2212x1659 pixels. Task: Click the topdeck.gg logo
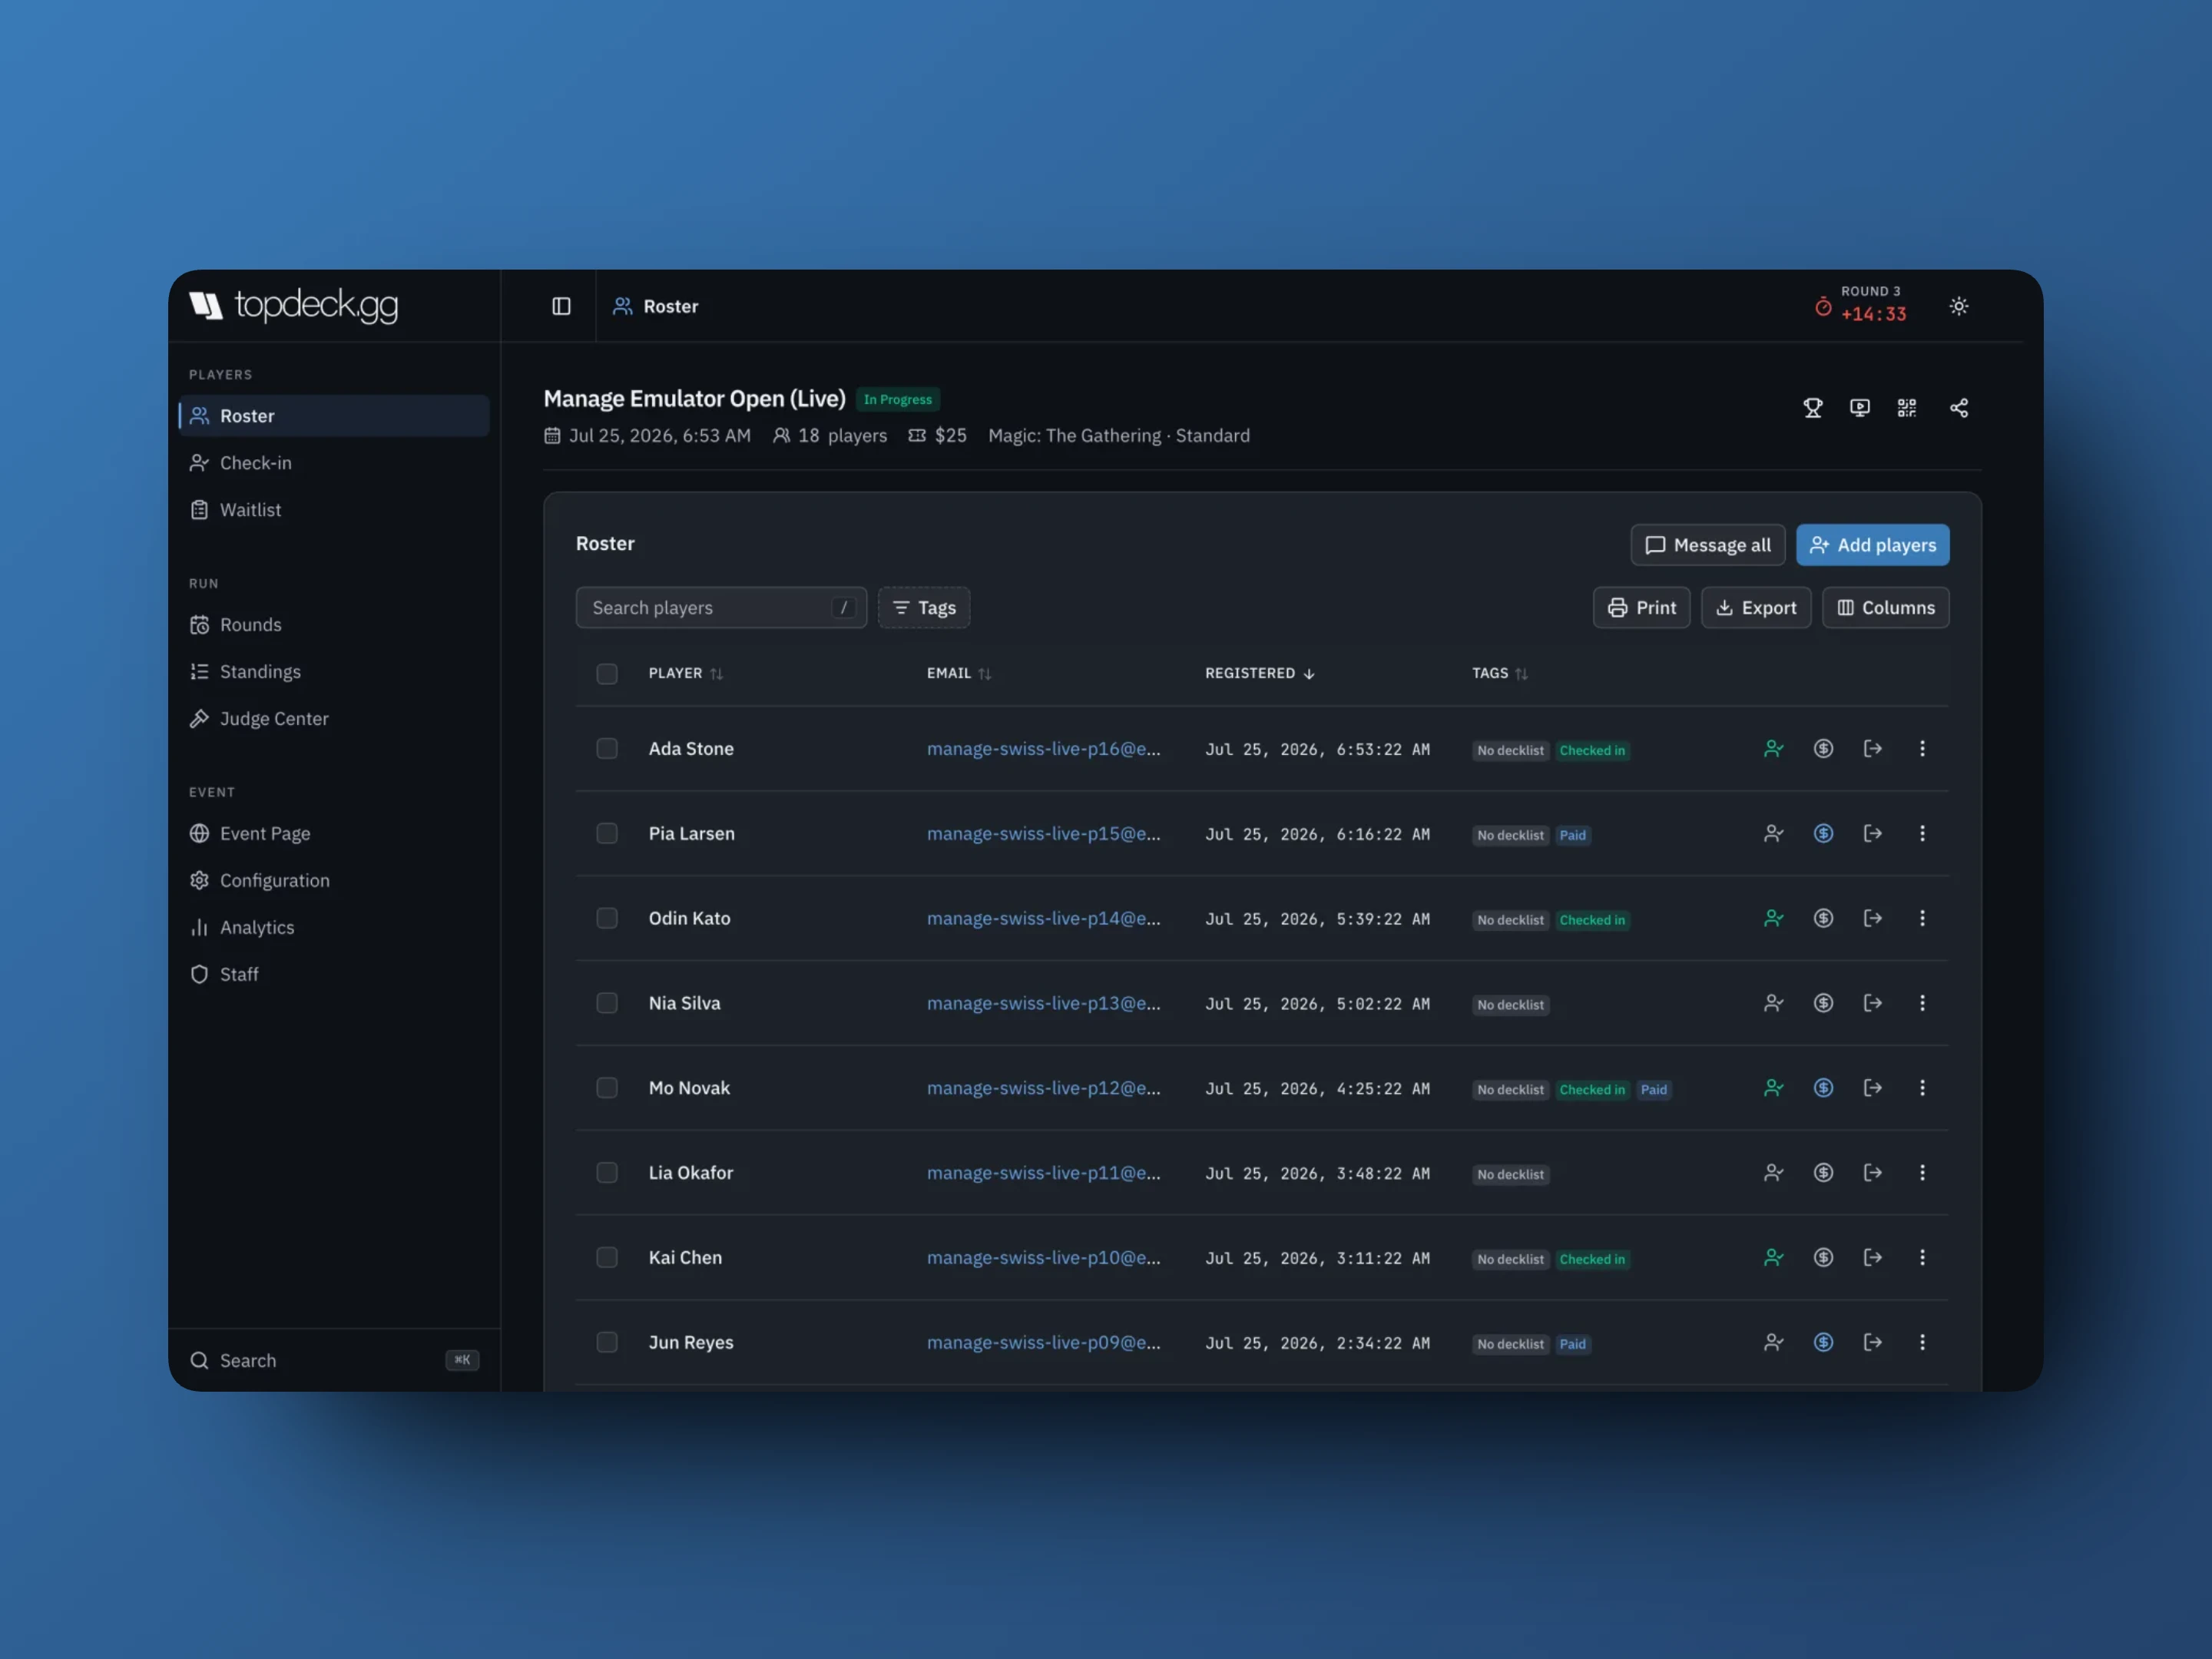pyautogui.click(x=294, y=305)
